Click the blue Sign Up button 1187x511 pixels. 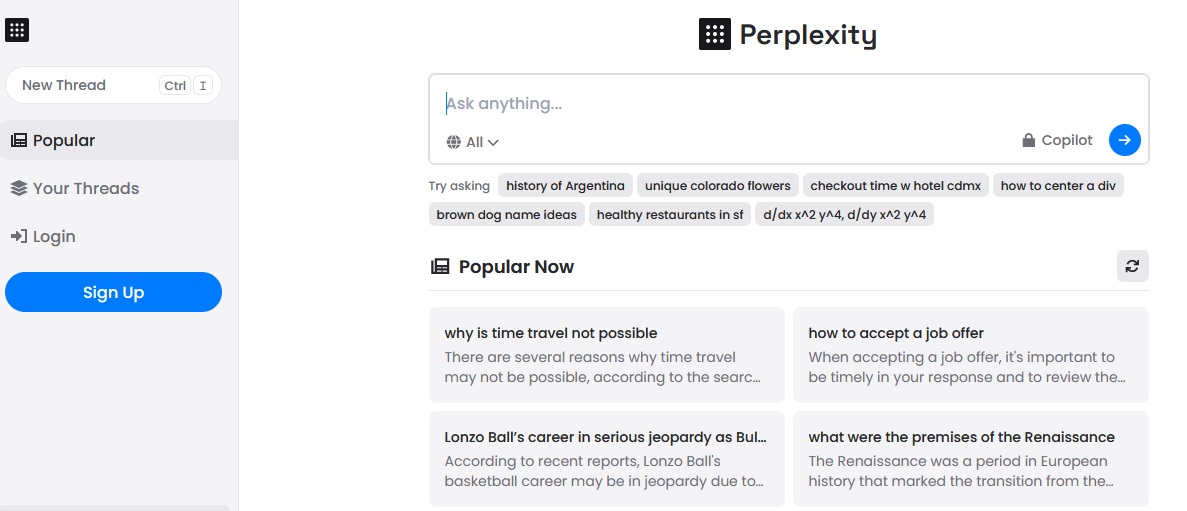[x=114, y=292]
